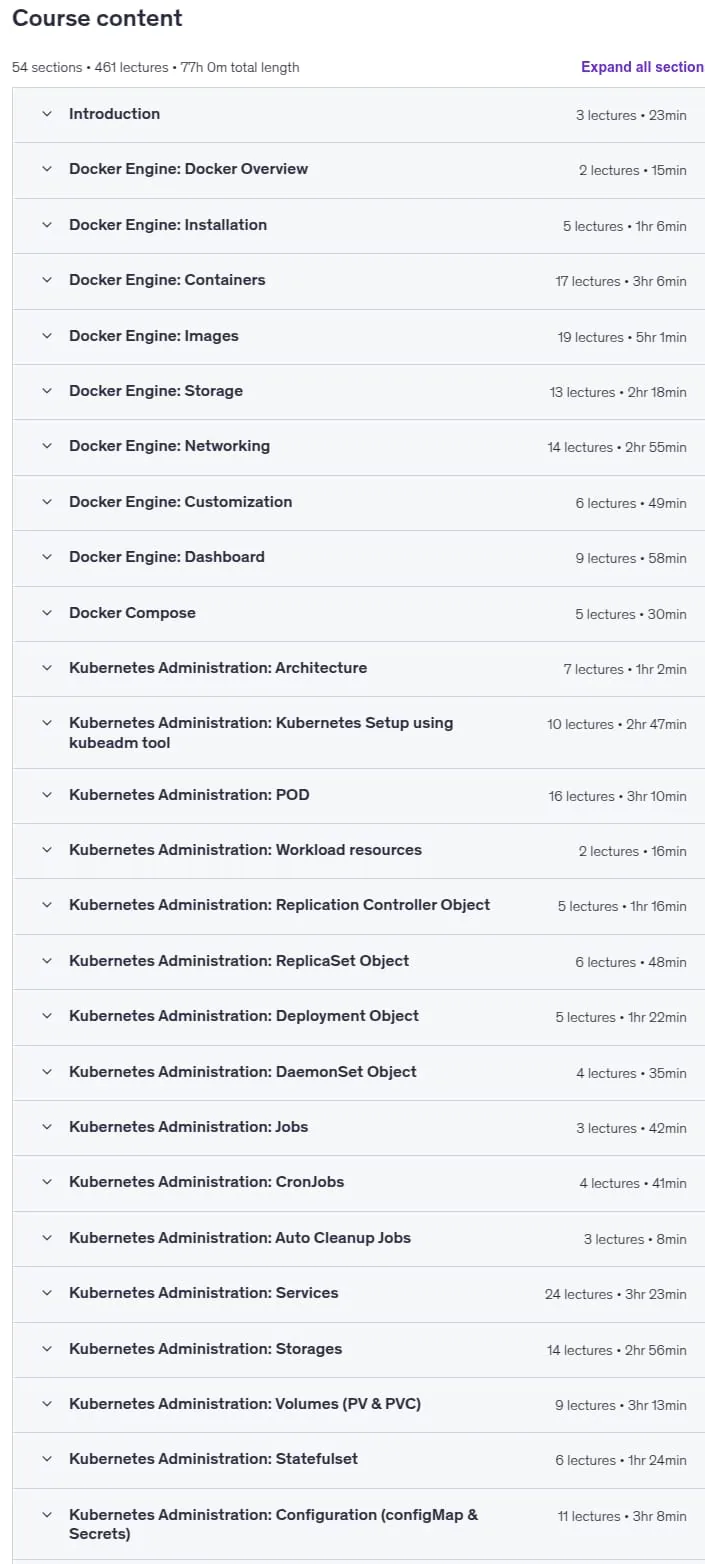The height and width of the screenshot is (1564, 705).
Task: Click Kubernetes Administration: Services title
Action: pos(204,1293)
